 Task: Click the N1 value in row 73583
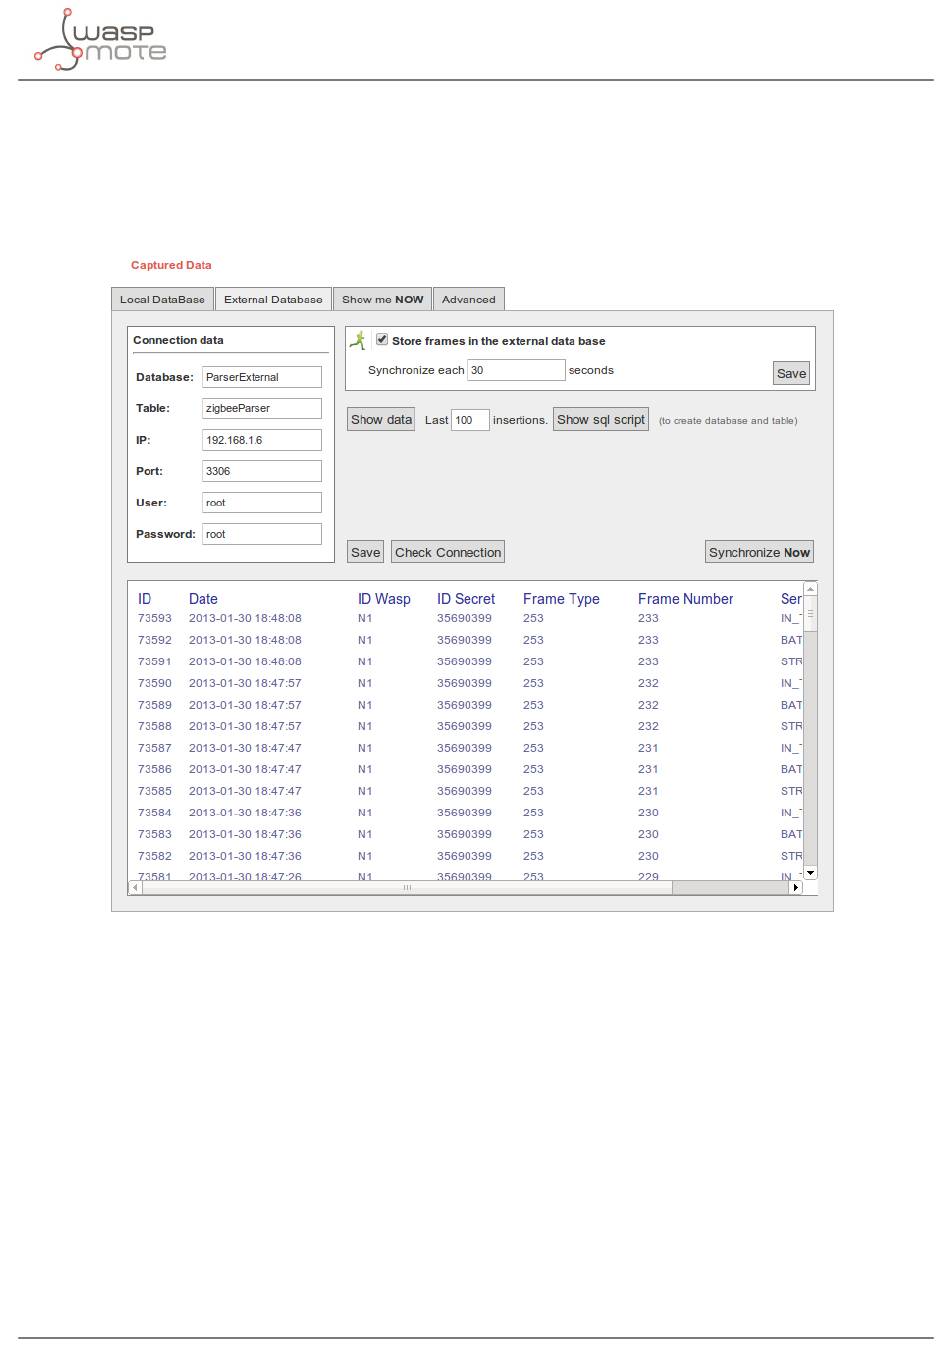(x=365, y=834)
